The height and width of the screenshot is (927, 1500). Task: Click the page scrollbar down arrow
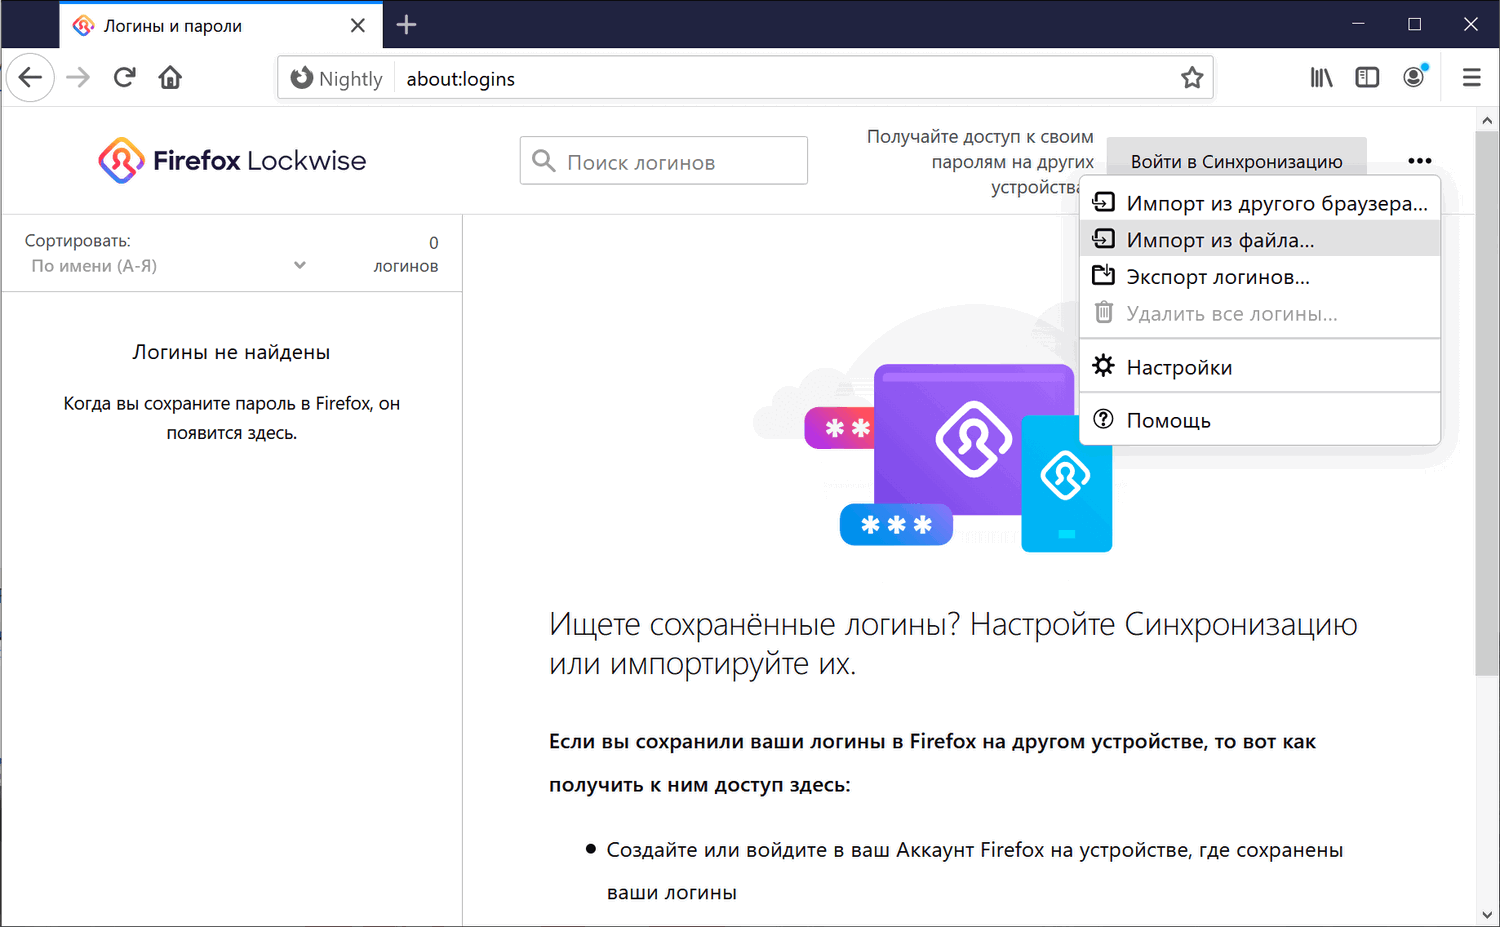[1487, 914]
